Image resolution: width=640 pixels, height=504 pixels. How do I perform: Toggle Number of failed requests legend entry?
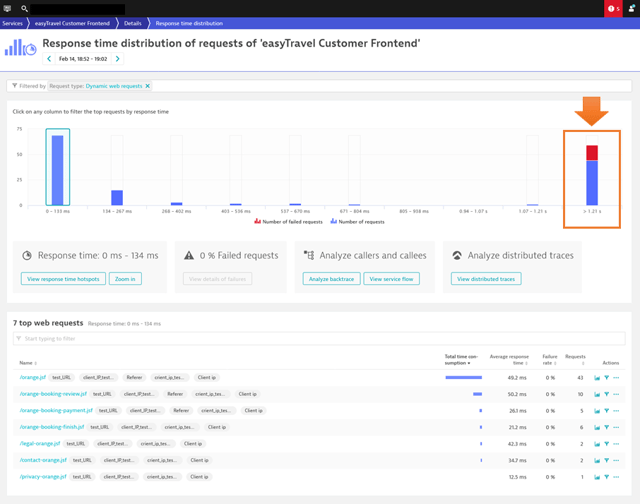click(288, 222)
